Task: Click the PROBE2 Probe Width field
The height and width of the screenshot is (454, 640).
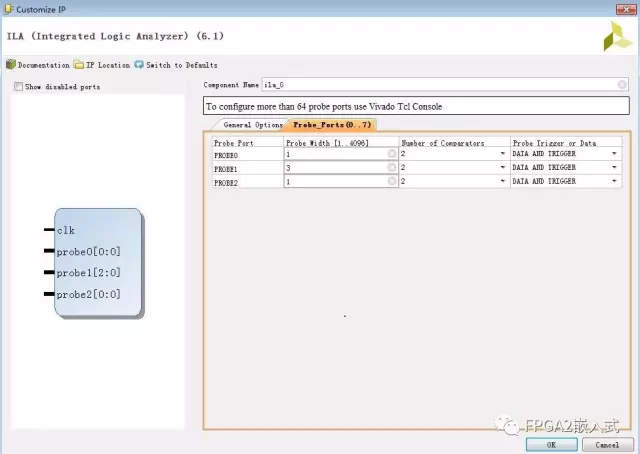Action: click(340, 181)
